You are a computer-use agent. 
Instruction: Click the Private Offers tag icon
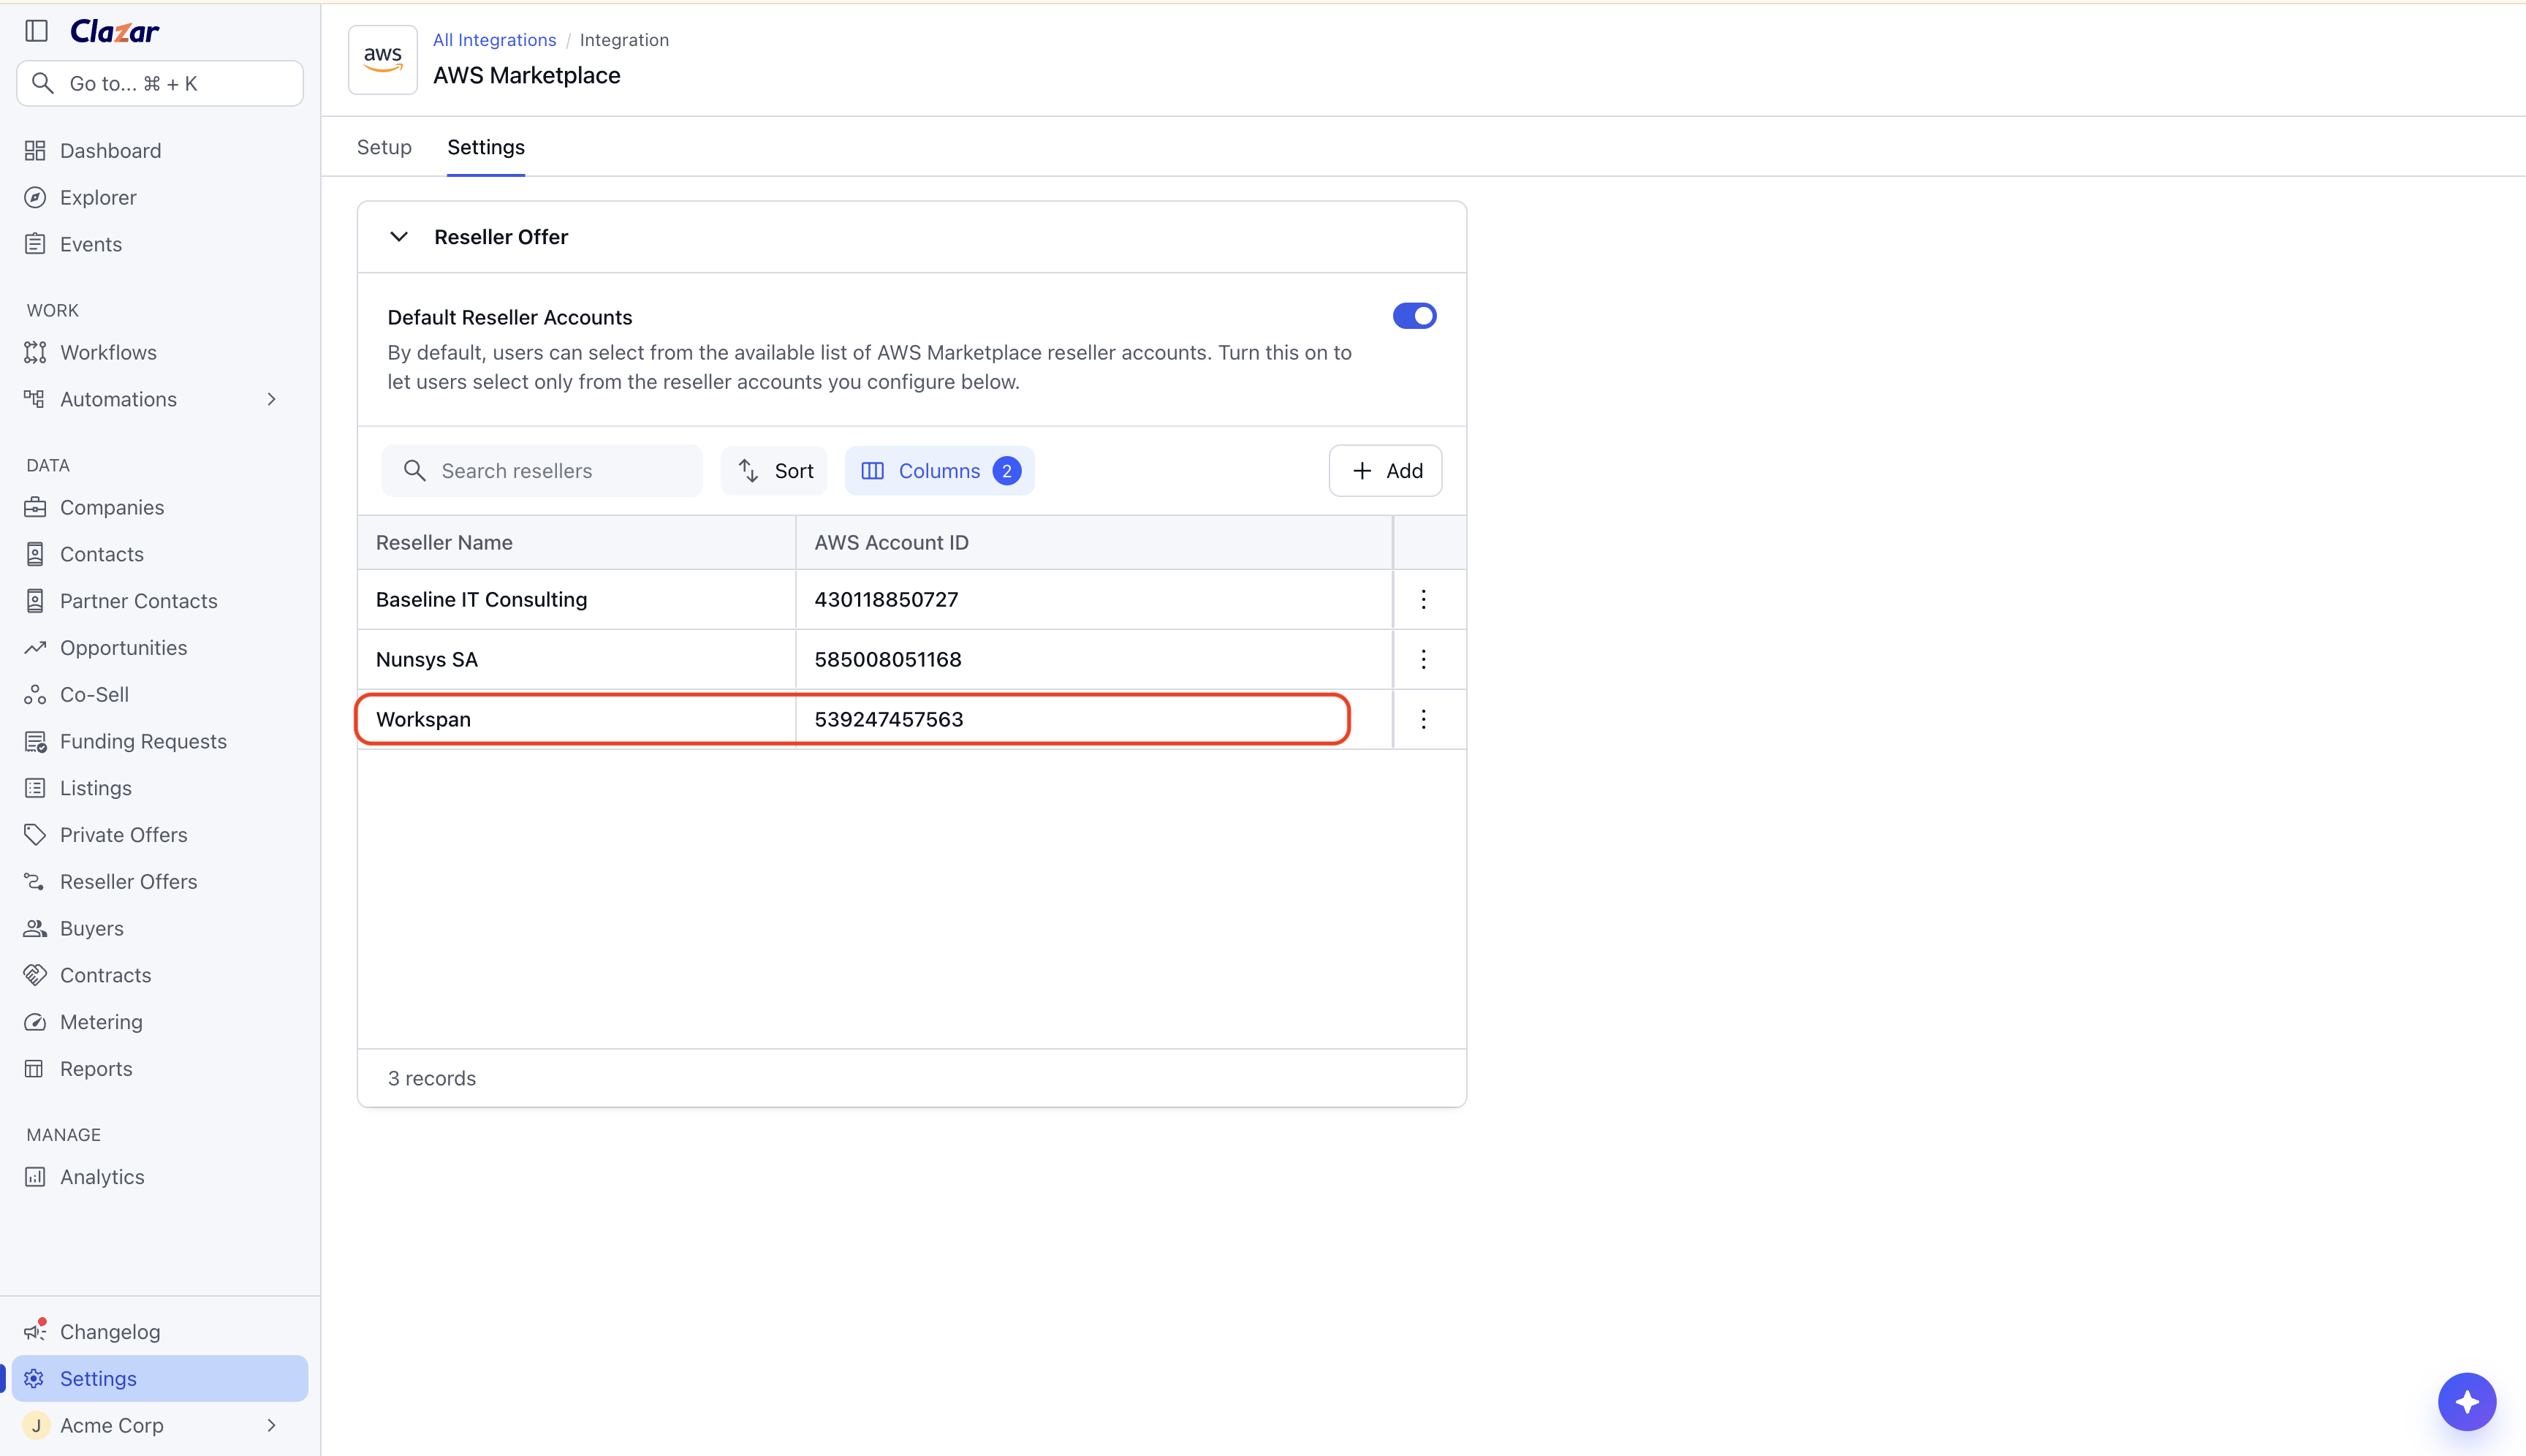(35, 835)
